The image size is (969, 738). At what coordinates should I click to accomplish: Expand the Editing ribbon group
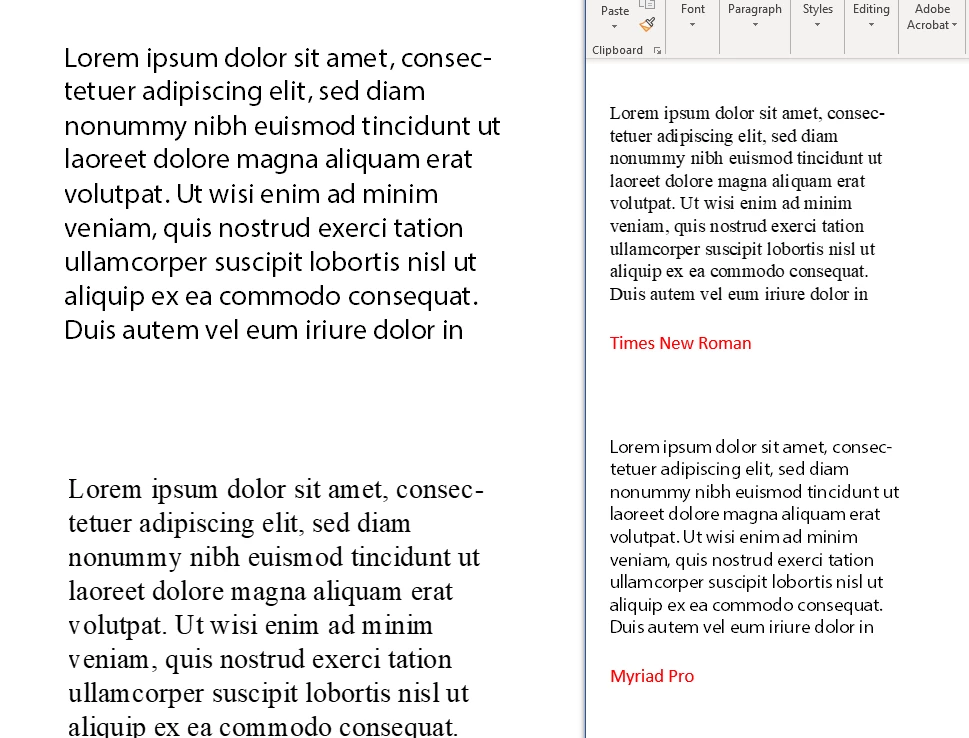coord(871,17)
